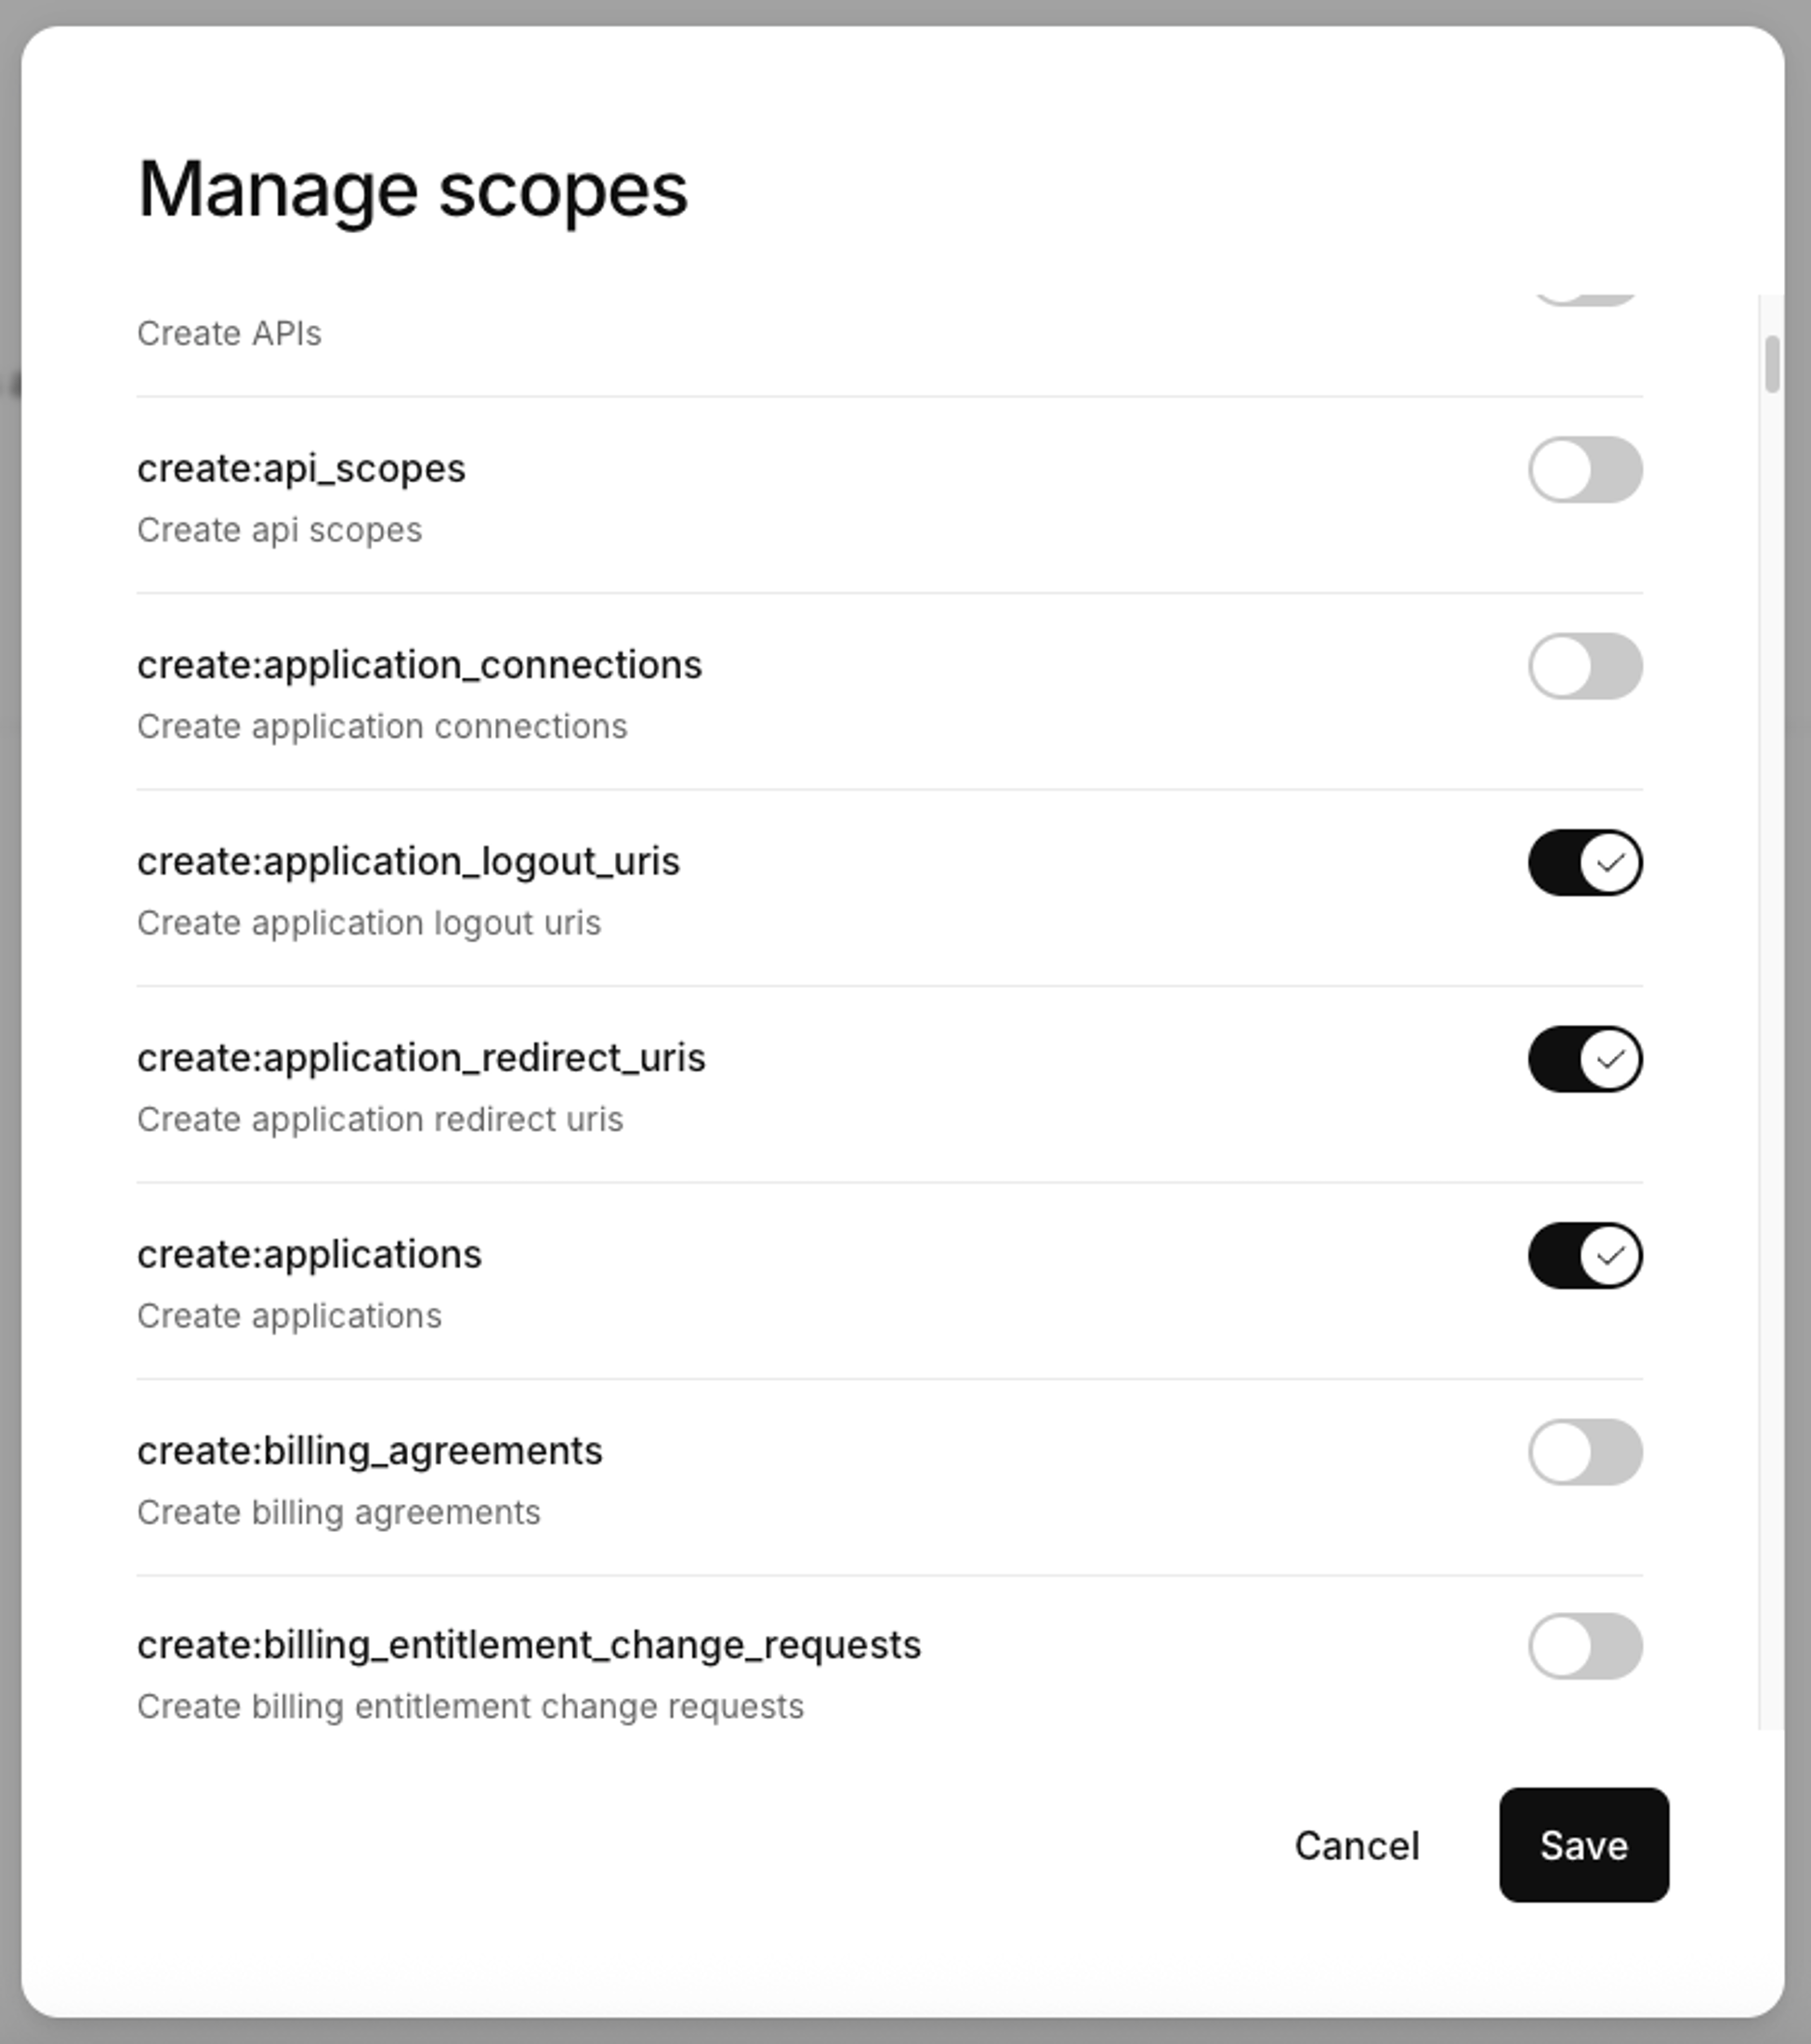Click the Create billing agreements description text
The image size is (1811, 2044).
(339, 1512)
